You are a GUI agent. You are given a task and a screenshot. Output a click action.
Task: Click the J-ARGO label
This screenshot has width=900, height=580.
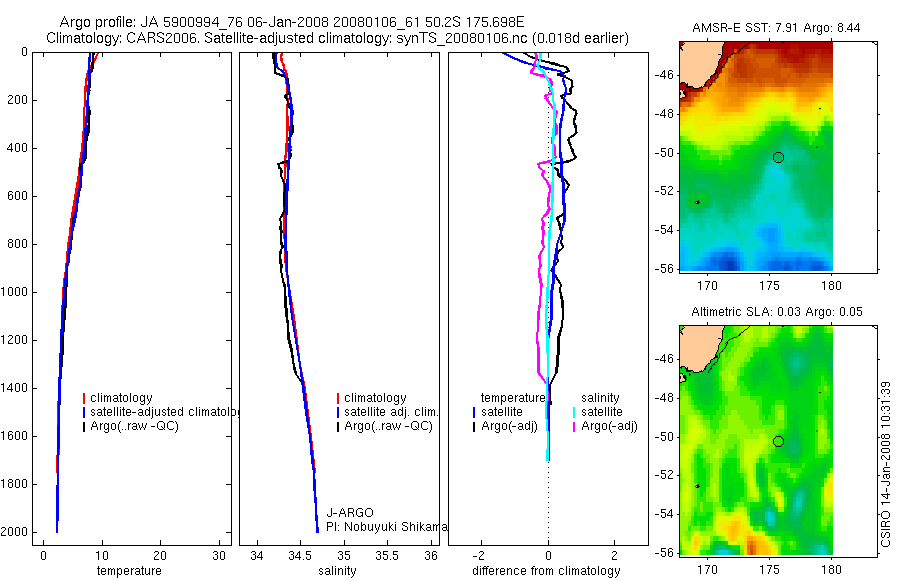[350, 512]
